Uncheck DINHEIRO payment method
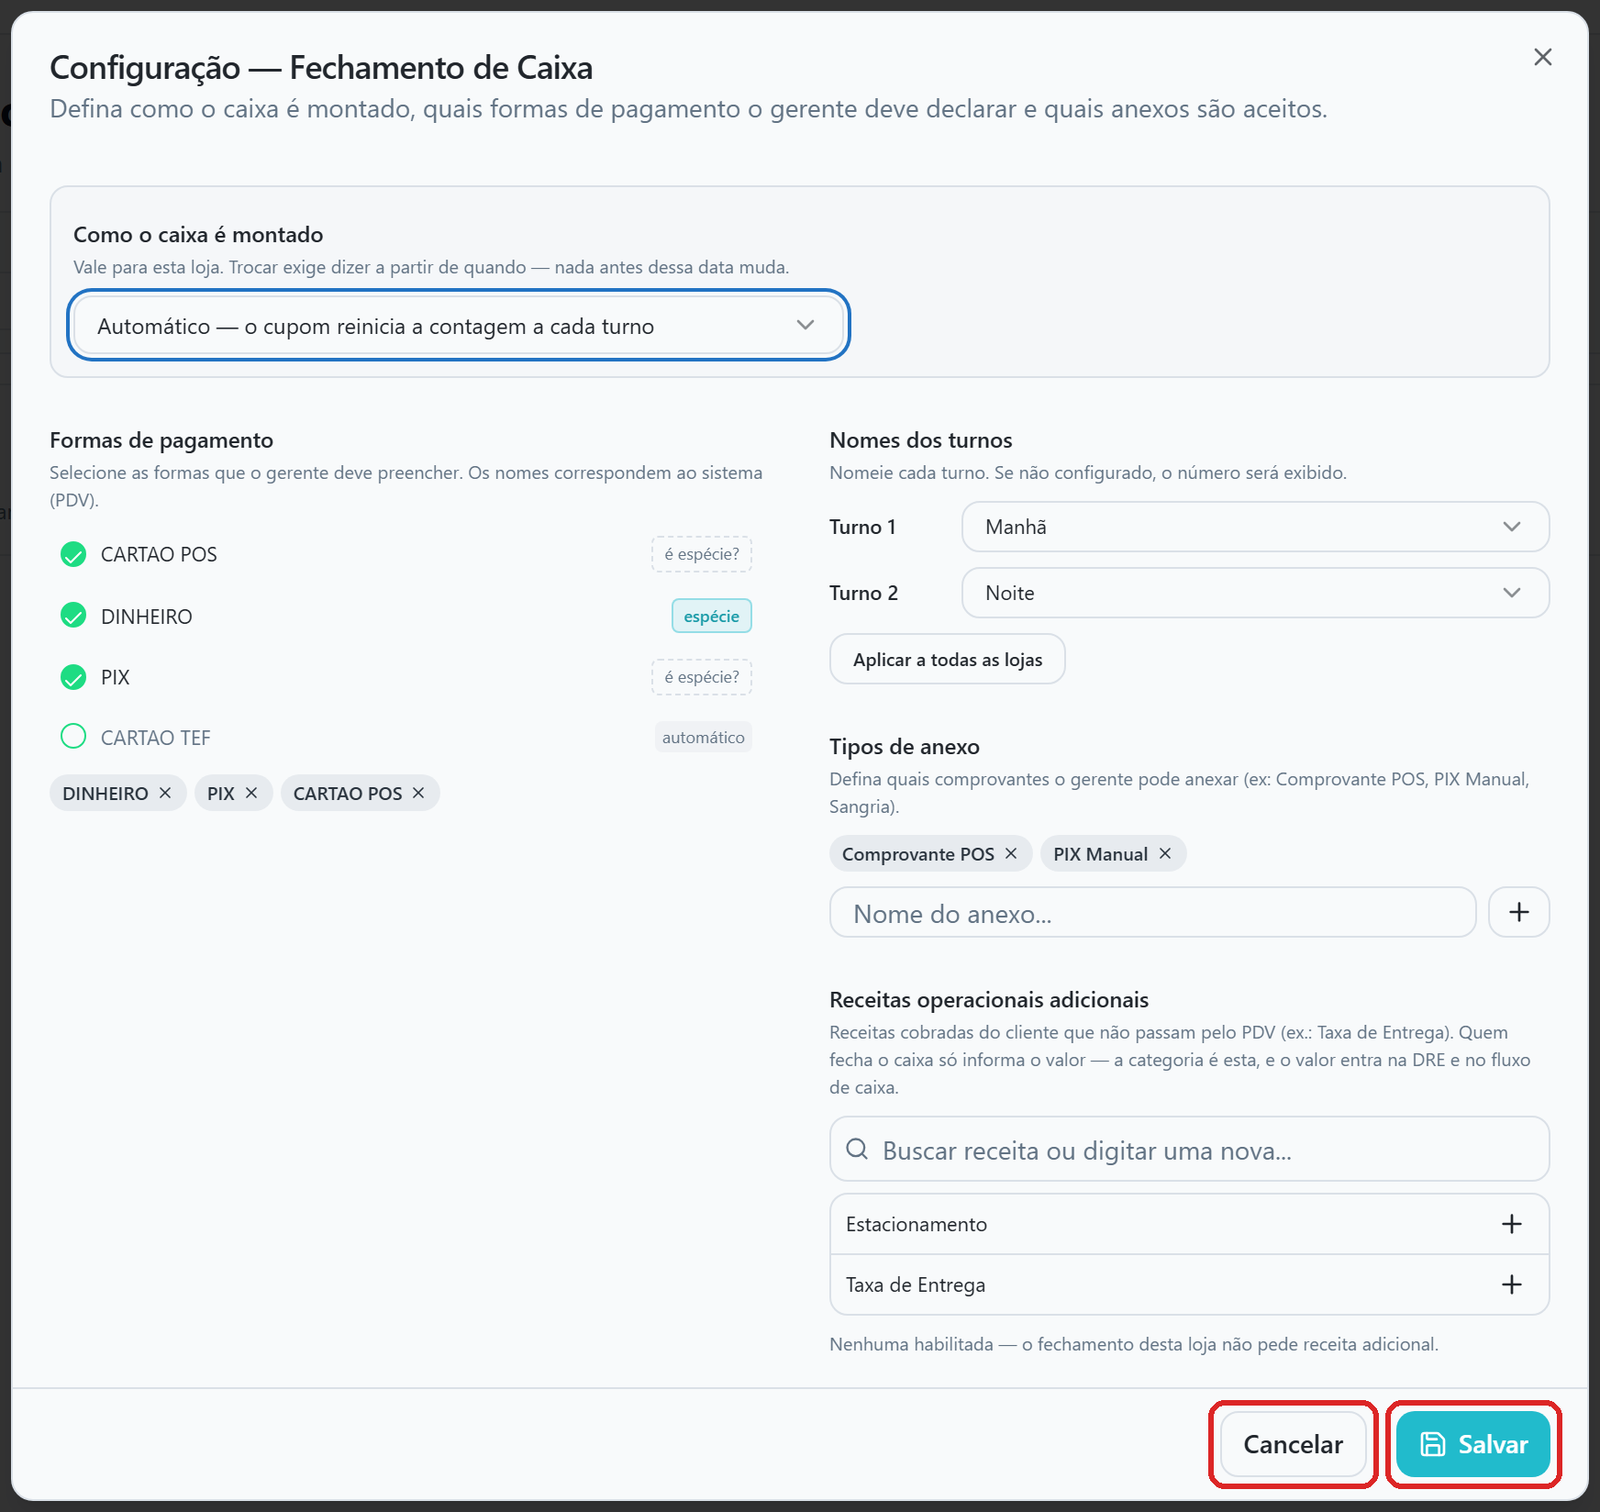Screen dimensions: 1600x1512 [x=73, y=616]
